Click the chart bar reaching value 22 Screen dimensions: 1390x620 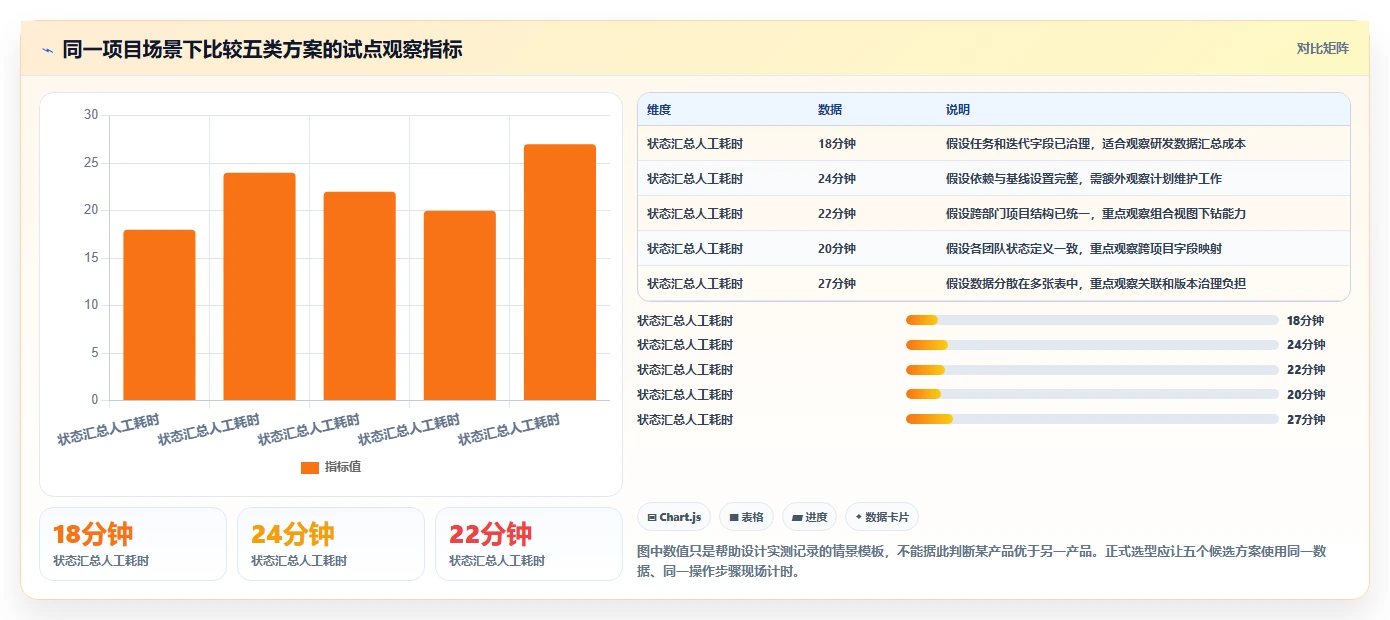[x=360, y=296]
